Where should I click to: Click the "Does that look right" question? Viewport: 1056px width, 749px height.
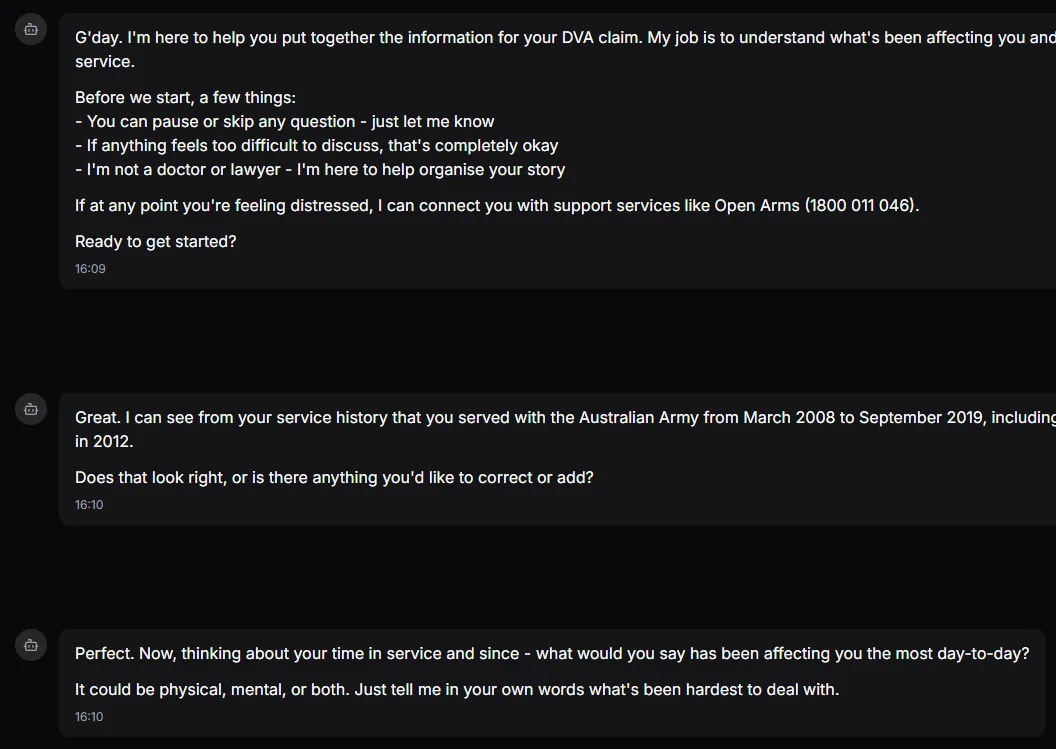tap(334, 478)
